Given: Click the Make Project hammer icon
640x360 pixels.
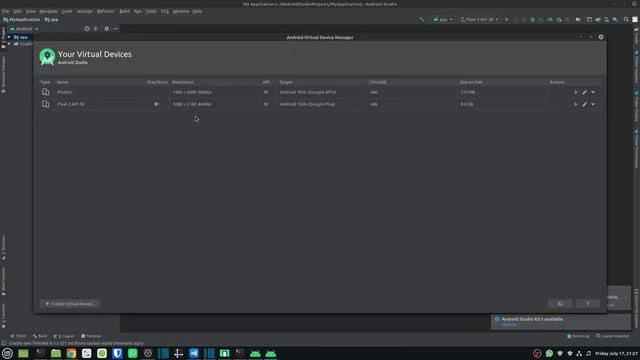Looking at the screenshot, I should pyautogui.click(x=422, y=20).
